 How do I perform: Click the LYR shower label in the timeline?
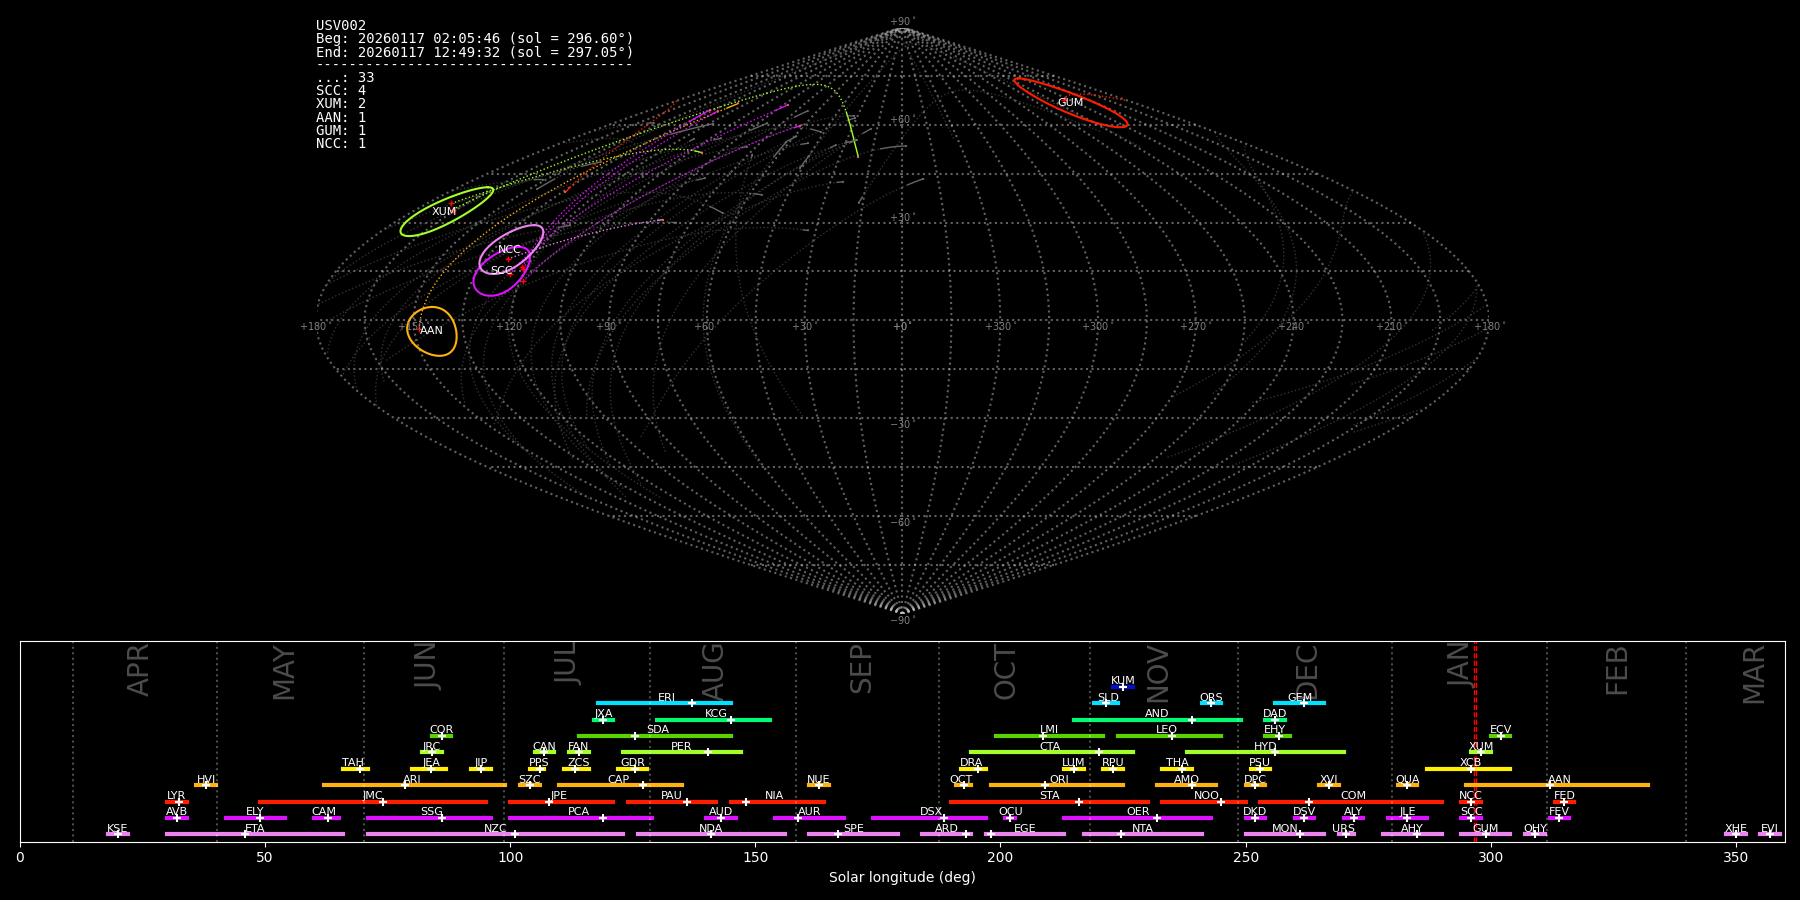tap(176, 796)
